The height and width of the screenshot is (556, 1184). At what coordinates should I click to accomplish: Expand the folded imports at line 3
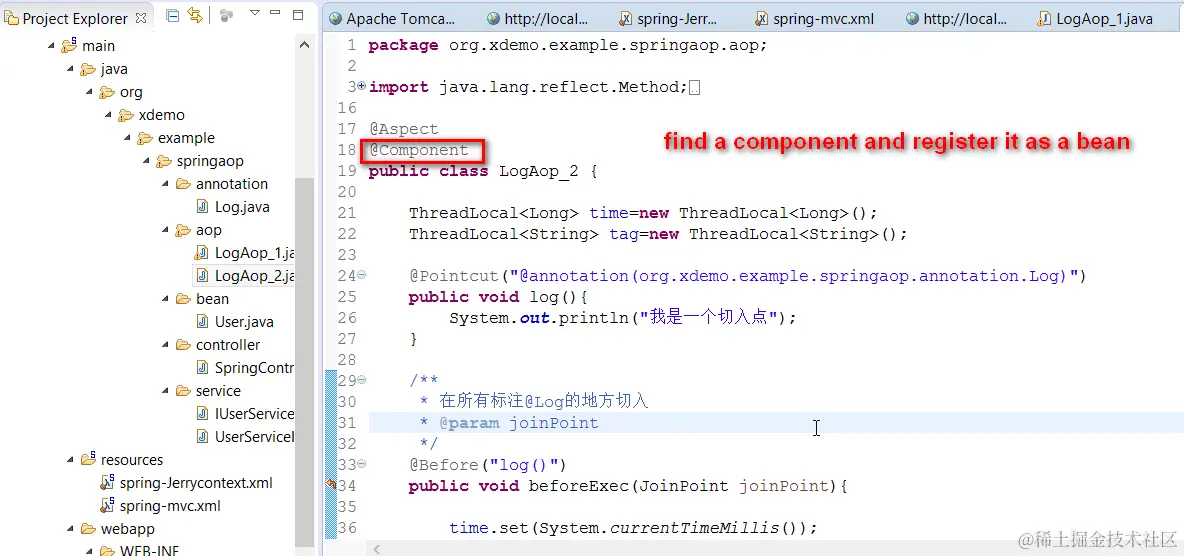pos(362,86)
